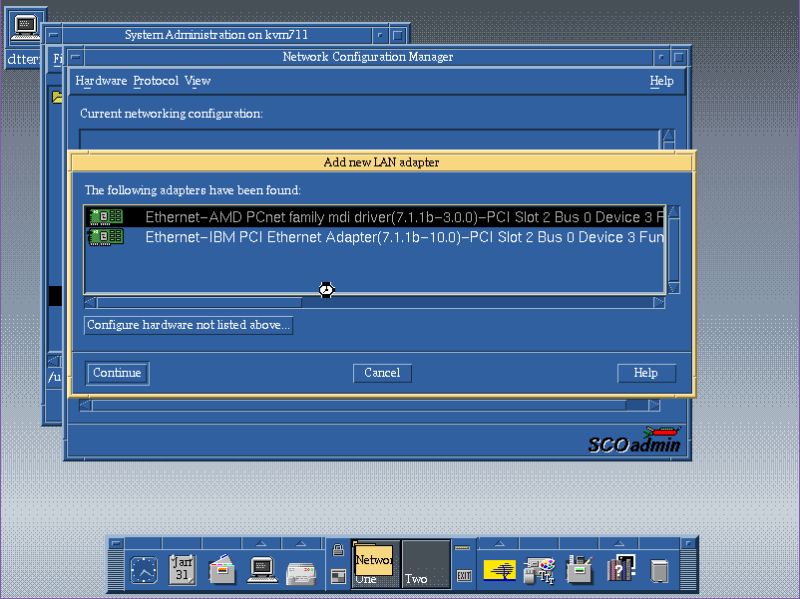Launch the terminal from the front panel
This screenshot has width=800, height=599.
(261, 568)
